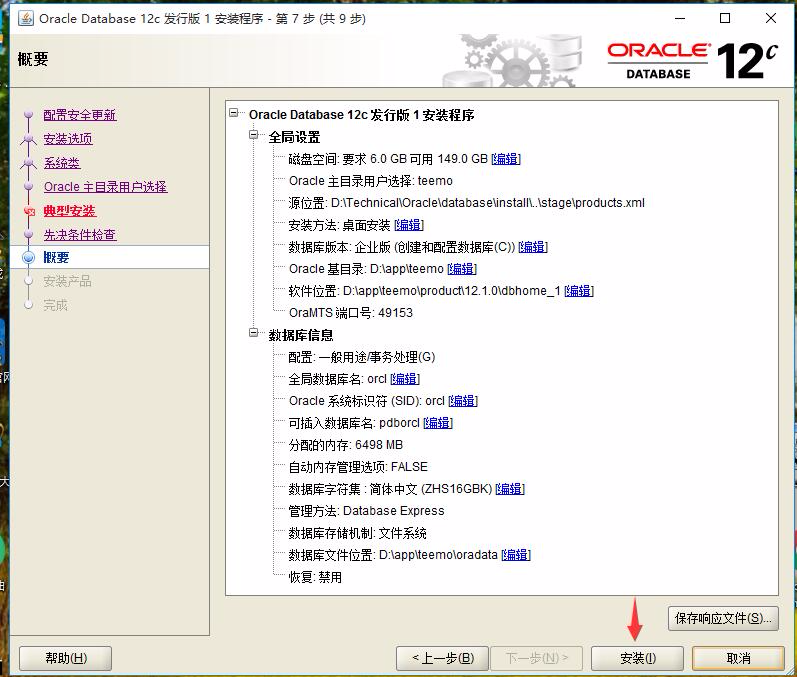Collapse the 数据库信息 tree section
The image size is (797, 677).
(254, 333)
